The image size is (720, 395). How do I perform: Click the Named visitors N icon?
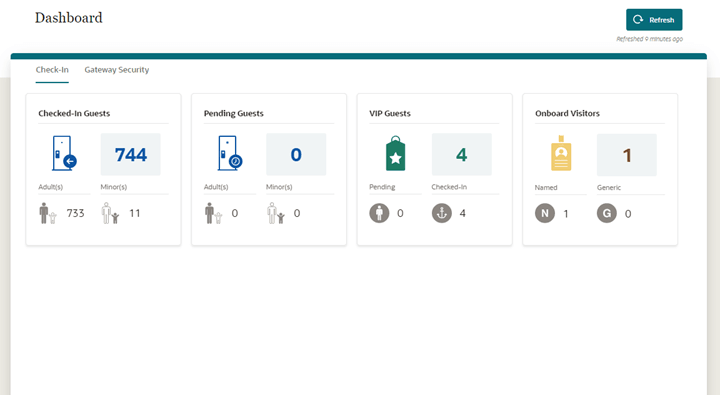(x=545, y=214)
